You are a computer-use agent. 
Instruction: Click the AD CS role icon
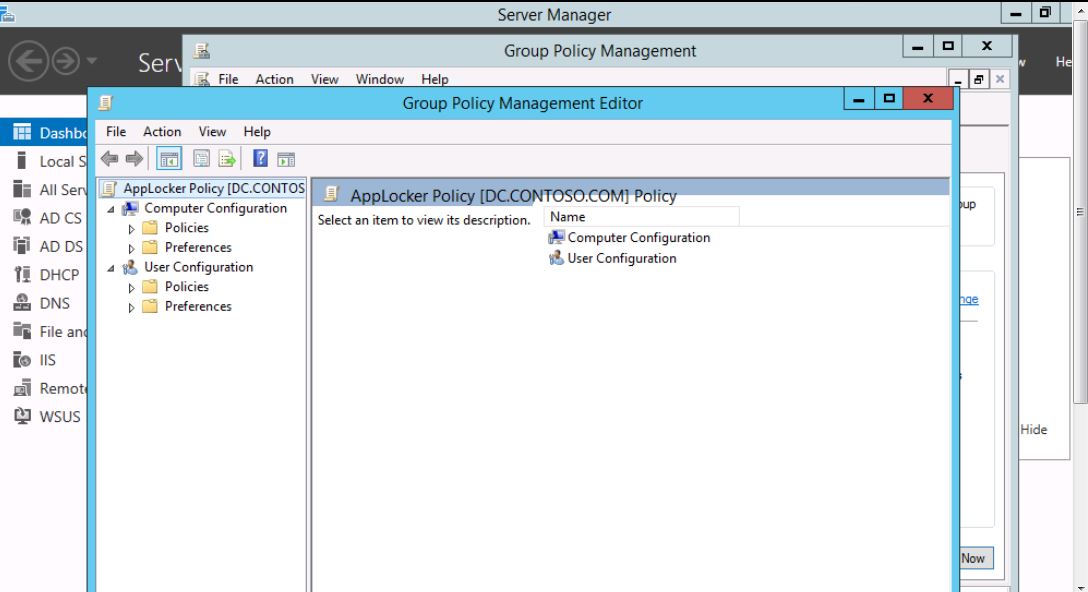[x=22, y=217]
